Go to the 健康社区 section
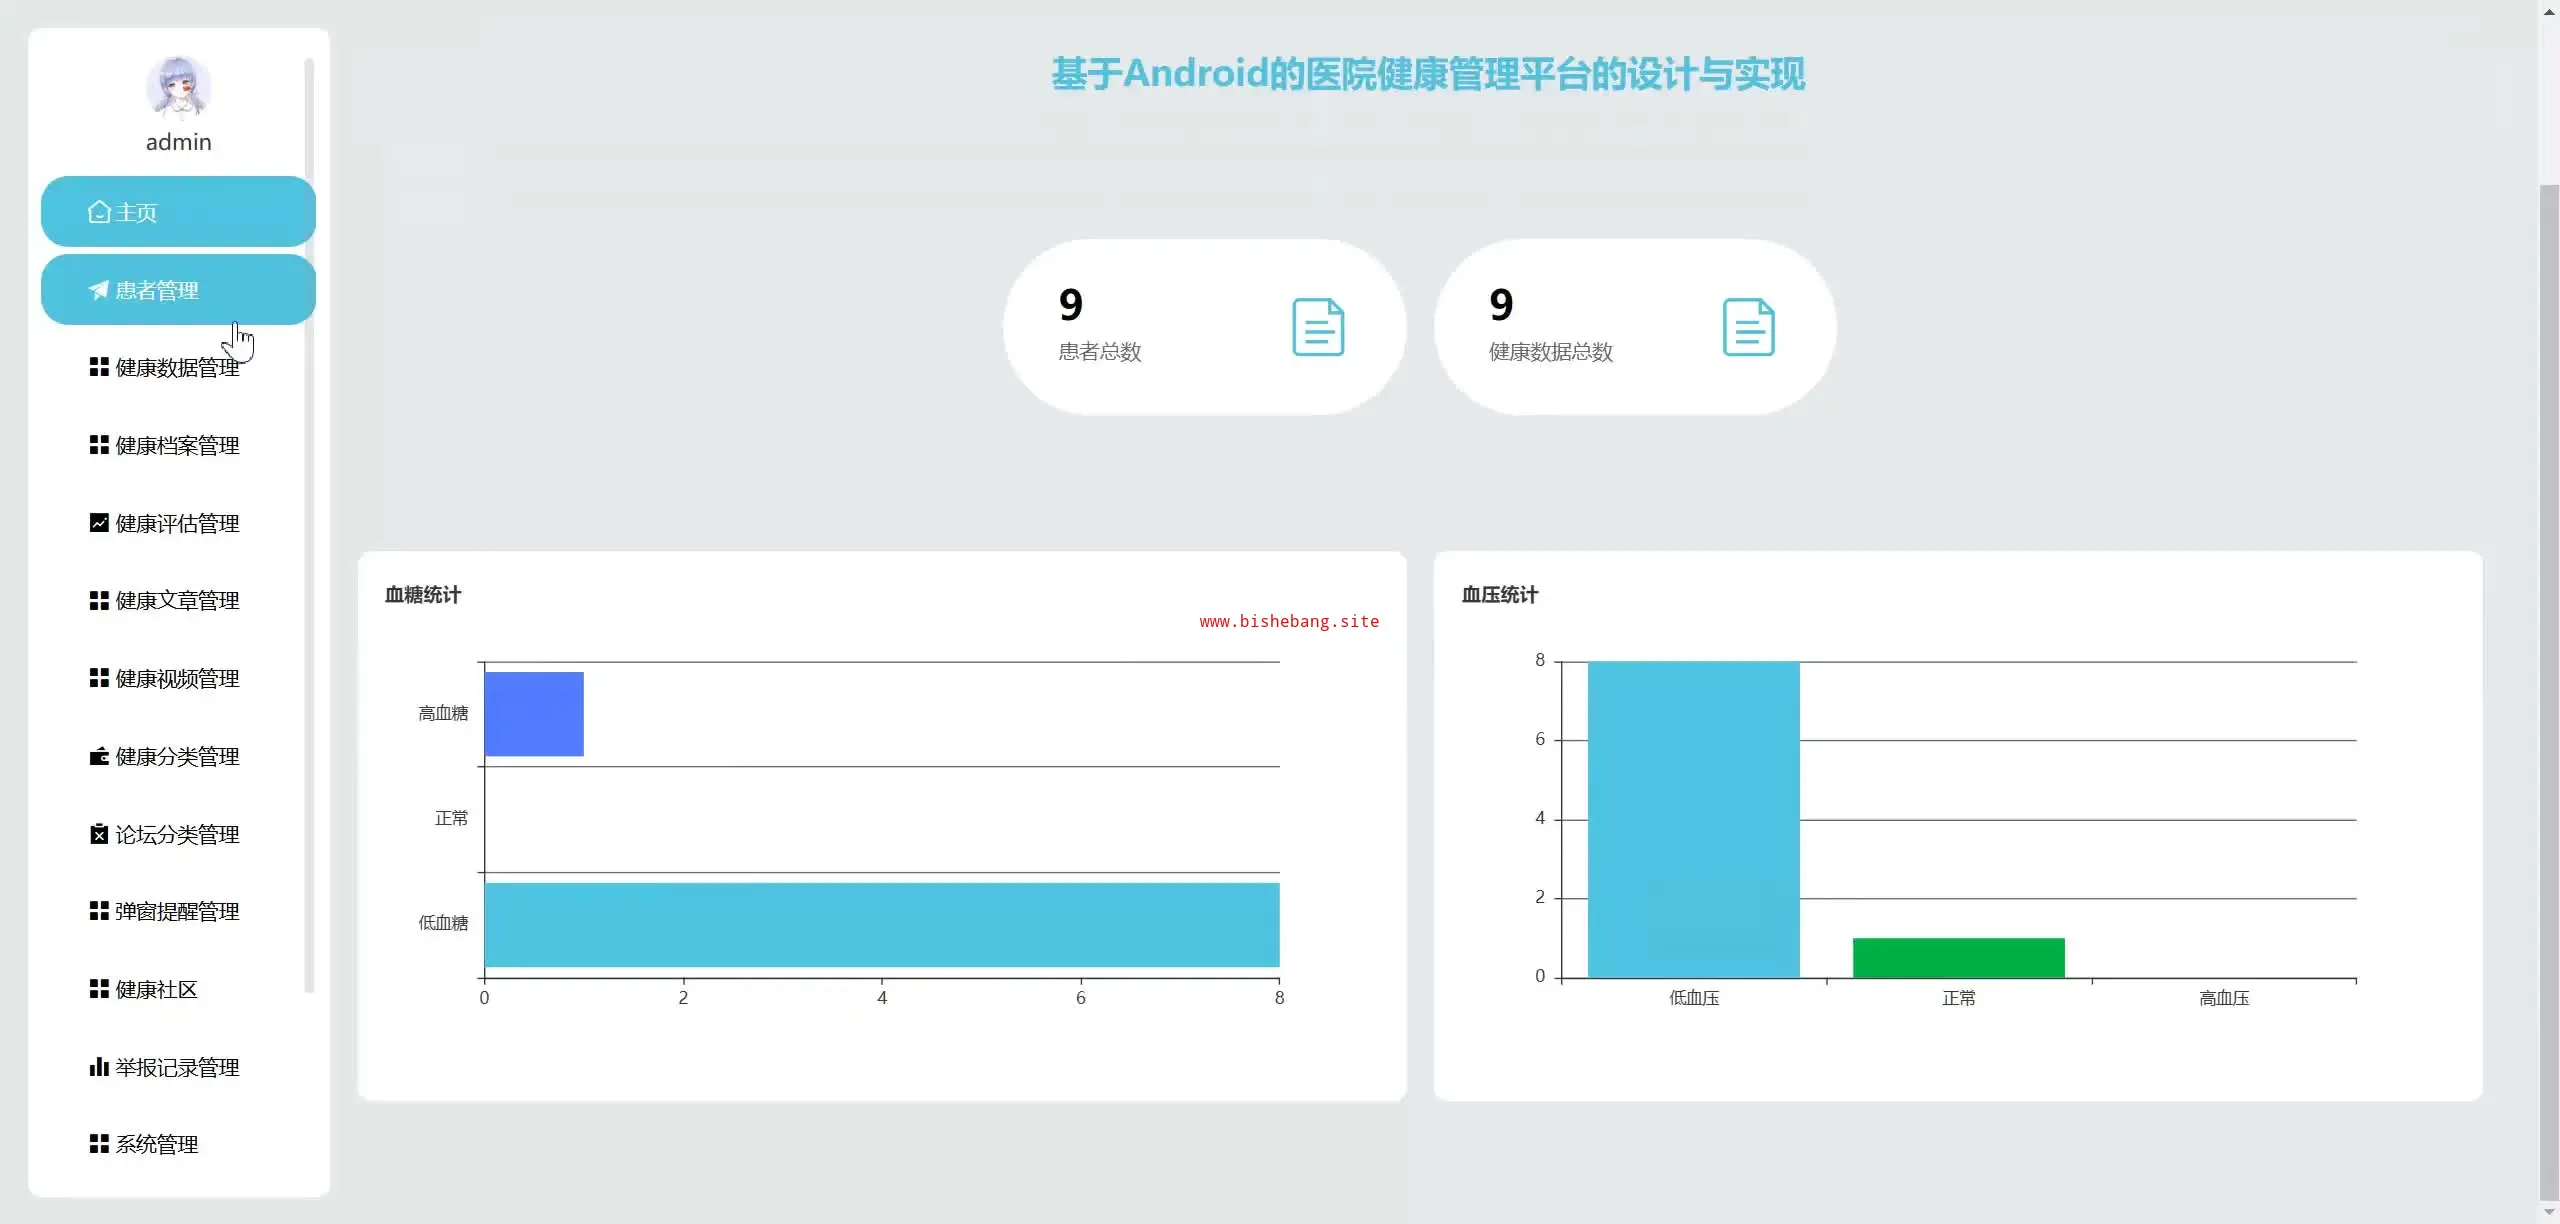The image size is (2560, 1224). (156, 990)
